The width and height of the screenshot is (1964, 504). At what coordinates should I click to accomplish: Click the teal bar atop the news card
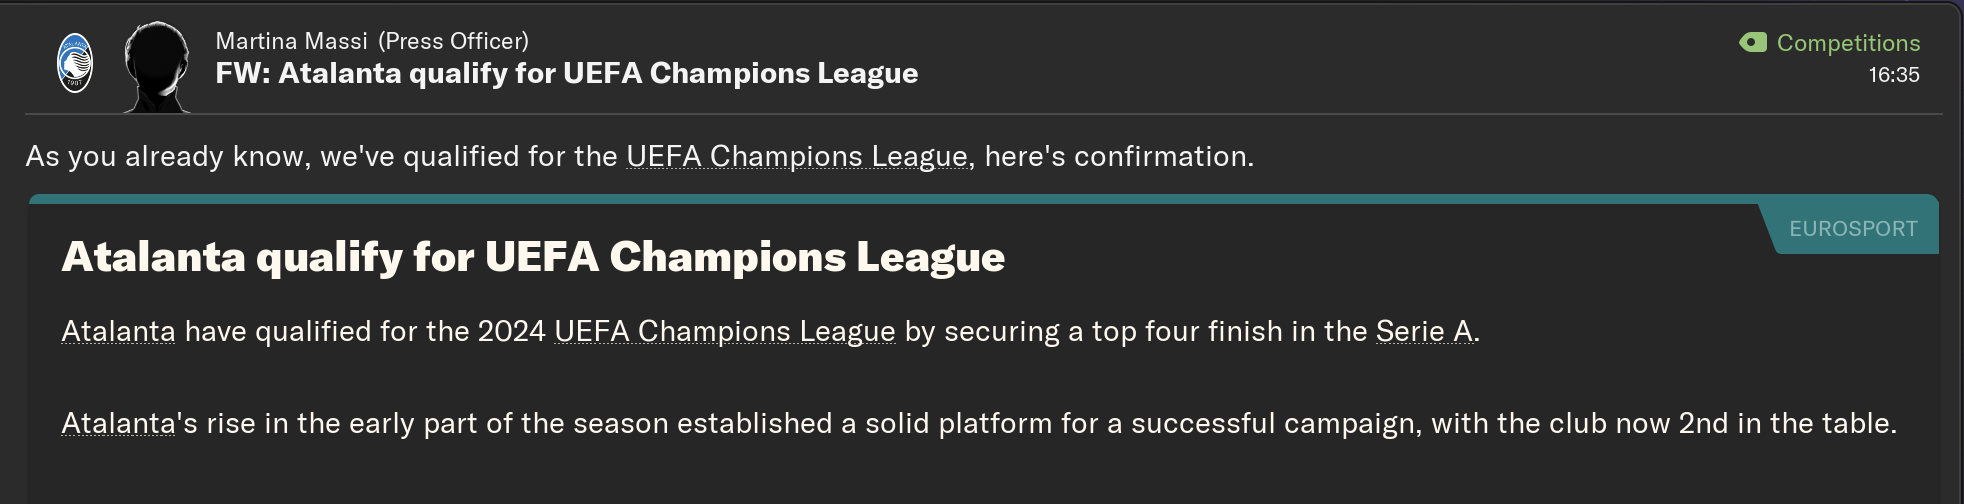pyautogui.click(x=900, y=199)
